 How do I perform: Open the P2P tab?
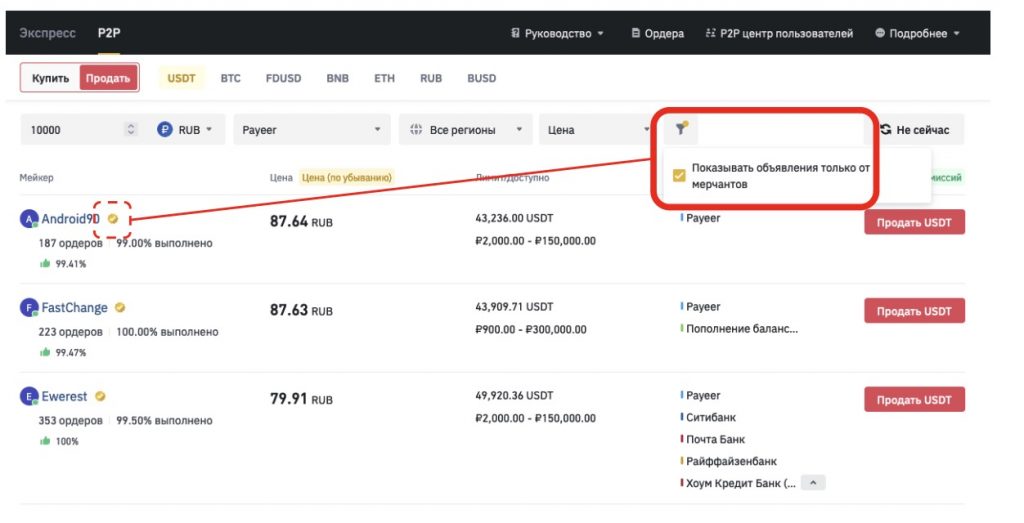coord(109,33)
